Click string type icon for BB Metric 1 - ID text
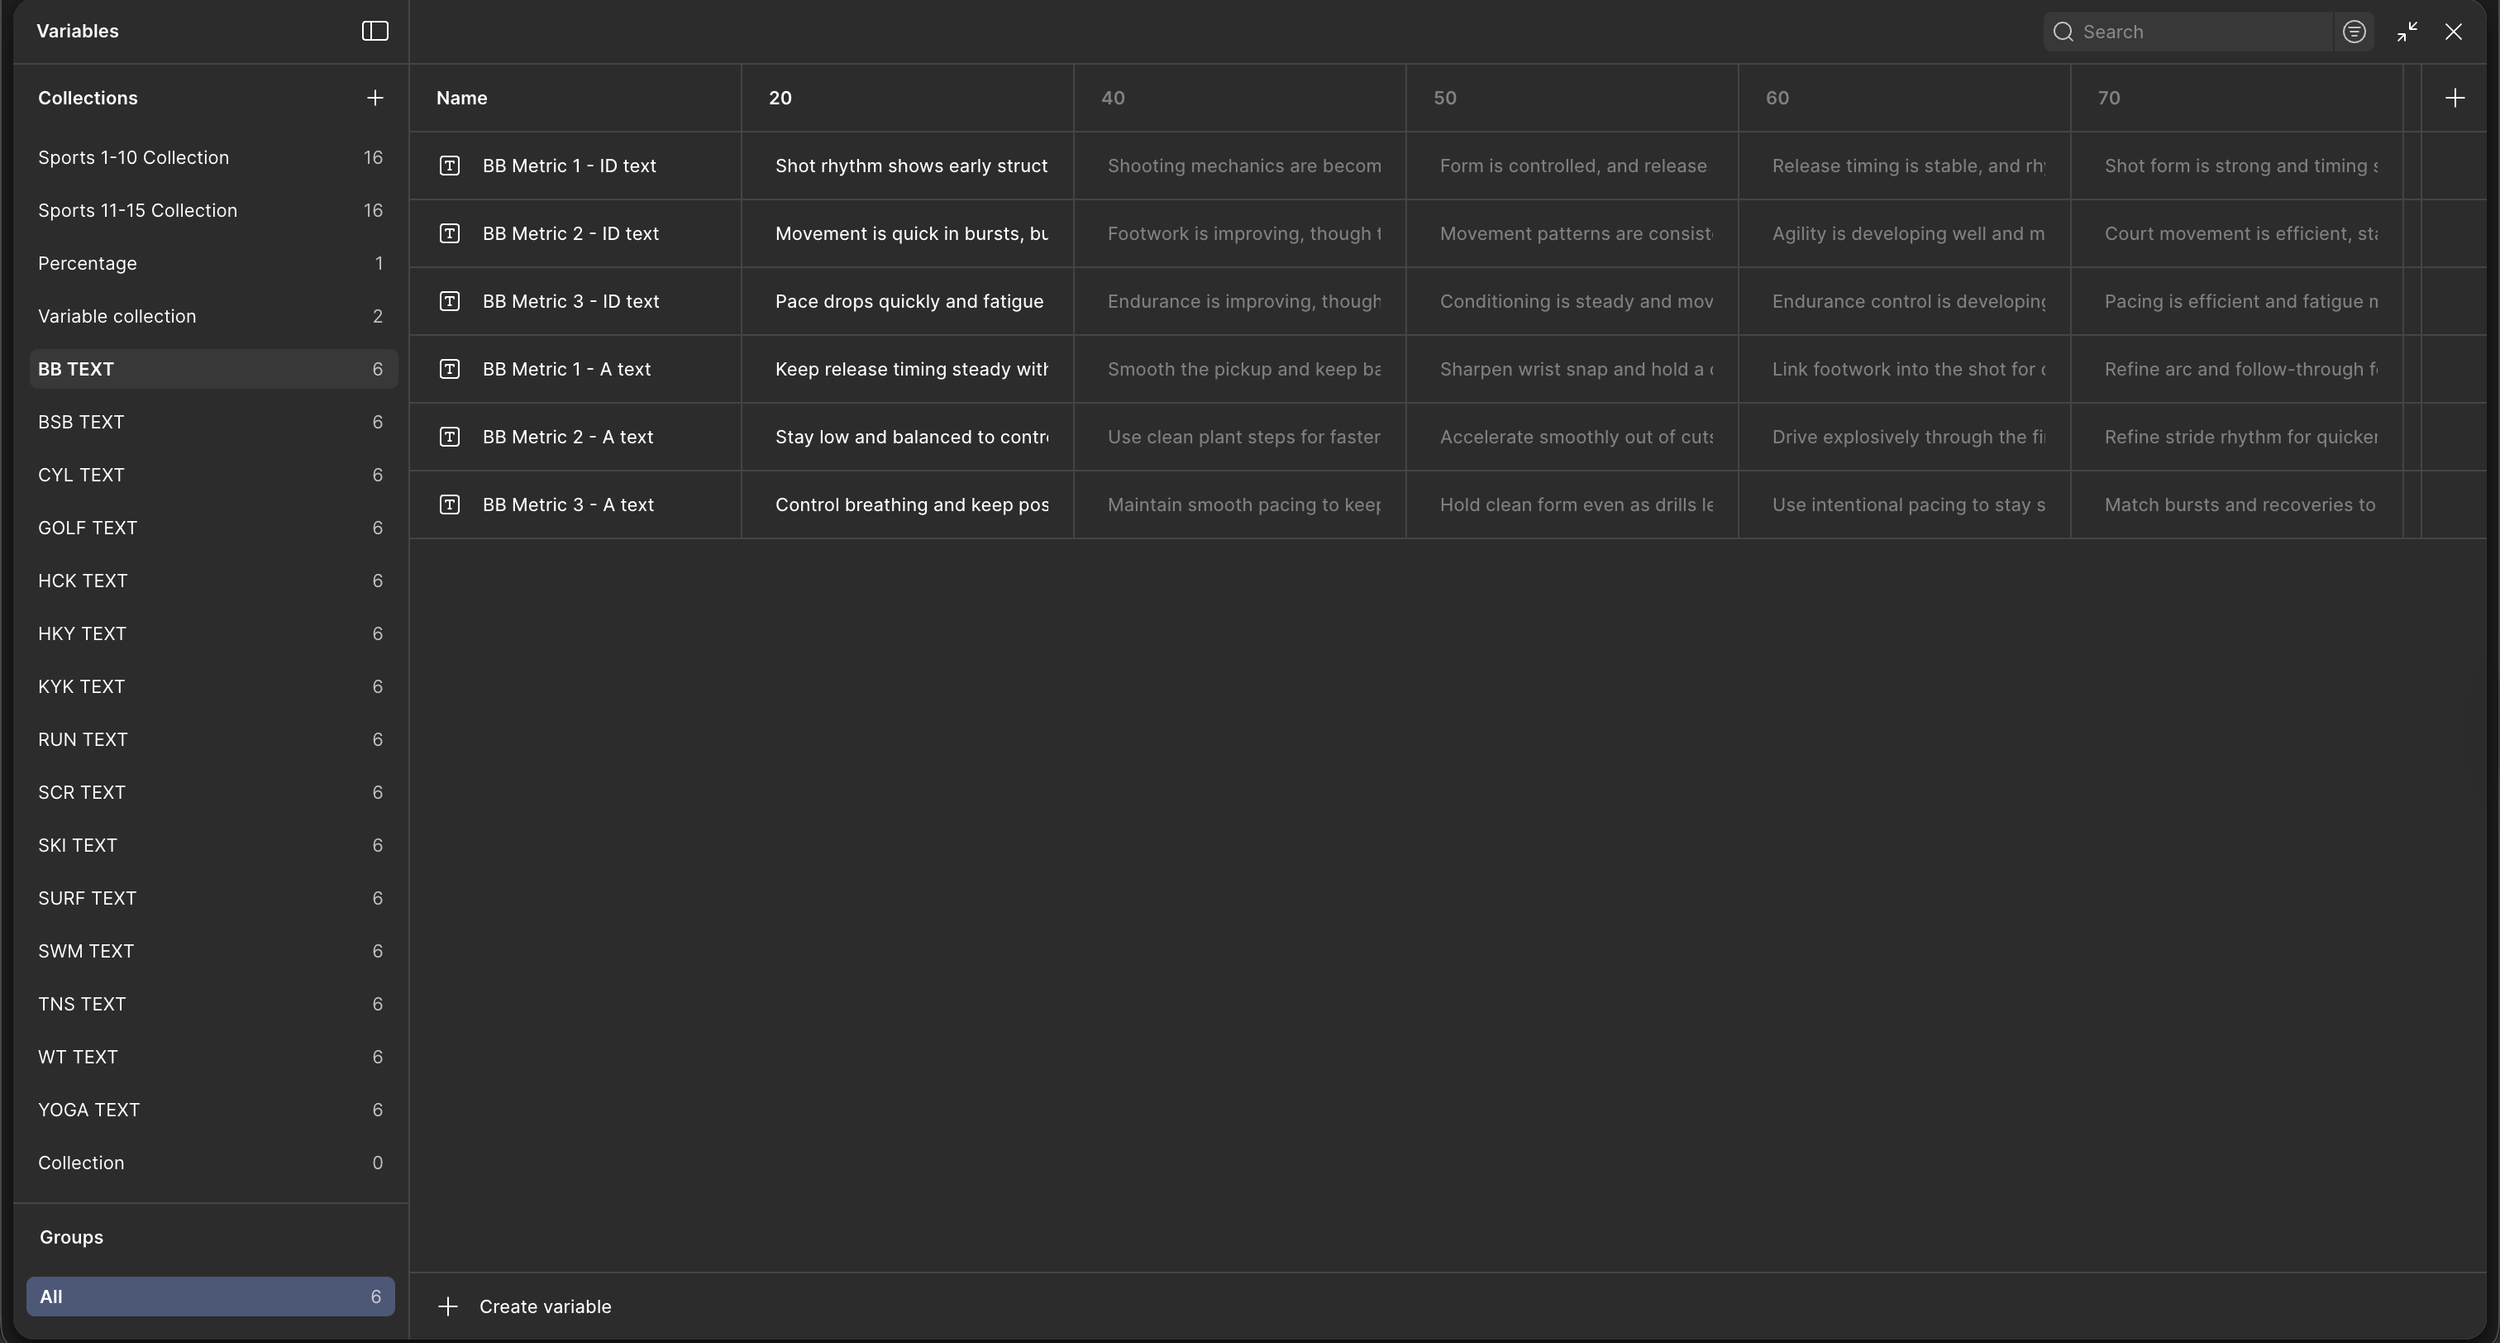This screenshot has height=1343, width=2500. [450, 166]
